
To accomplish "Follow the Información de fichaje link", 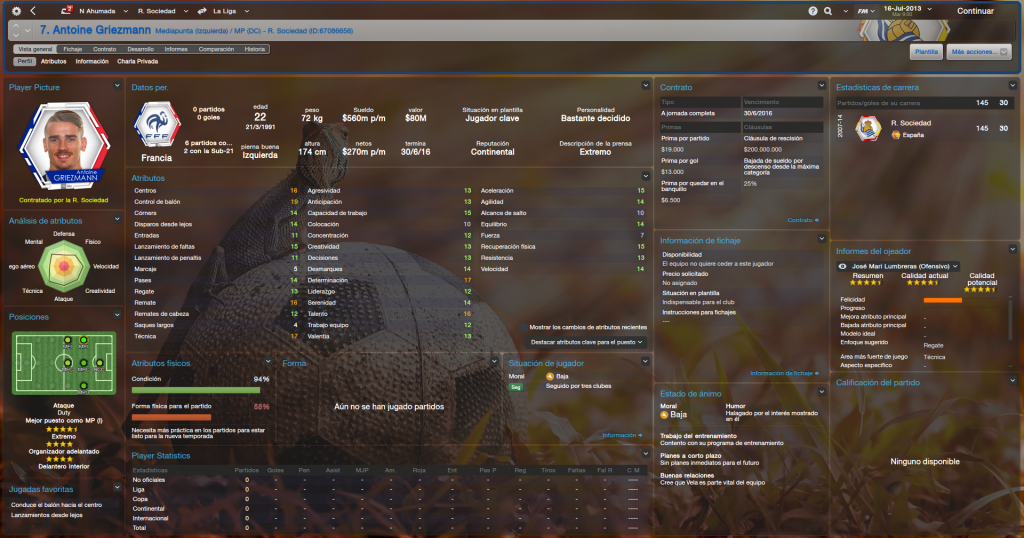I will 784,373.
